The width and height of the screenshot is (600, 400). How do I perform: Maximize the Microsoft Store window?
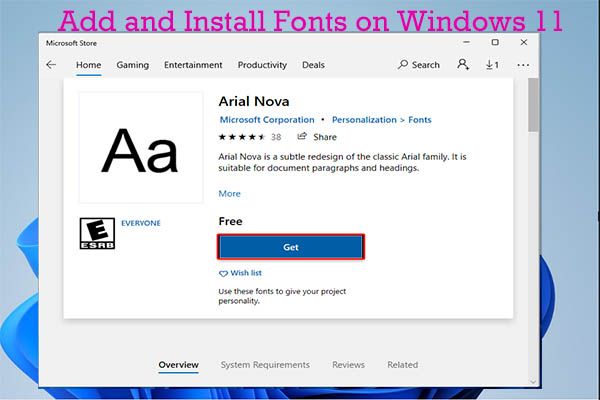click(495, 42)
